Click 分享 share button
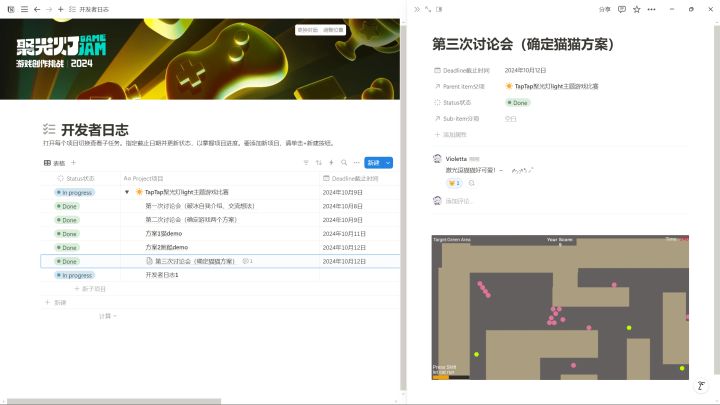 [605, 9]
